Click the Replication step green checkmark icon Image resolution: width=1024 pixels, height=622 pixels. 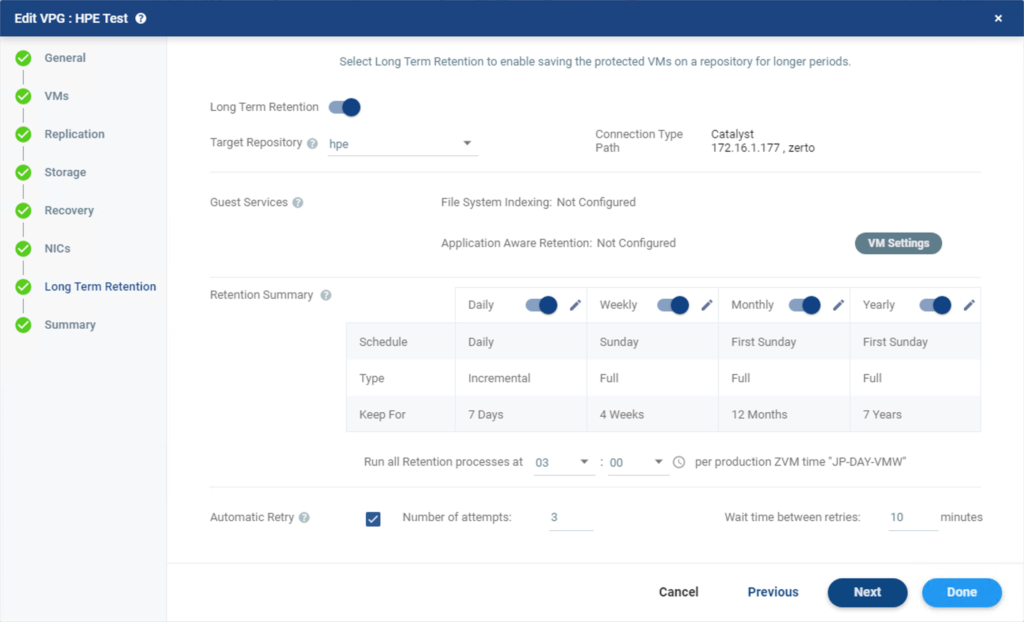[x=24, y=135]
